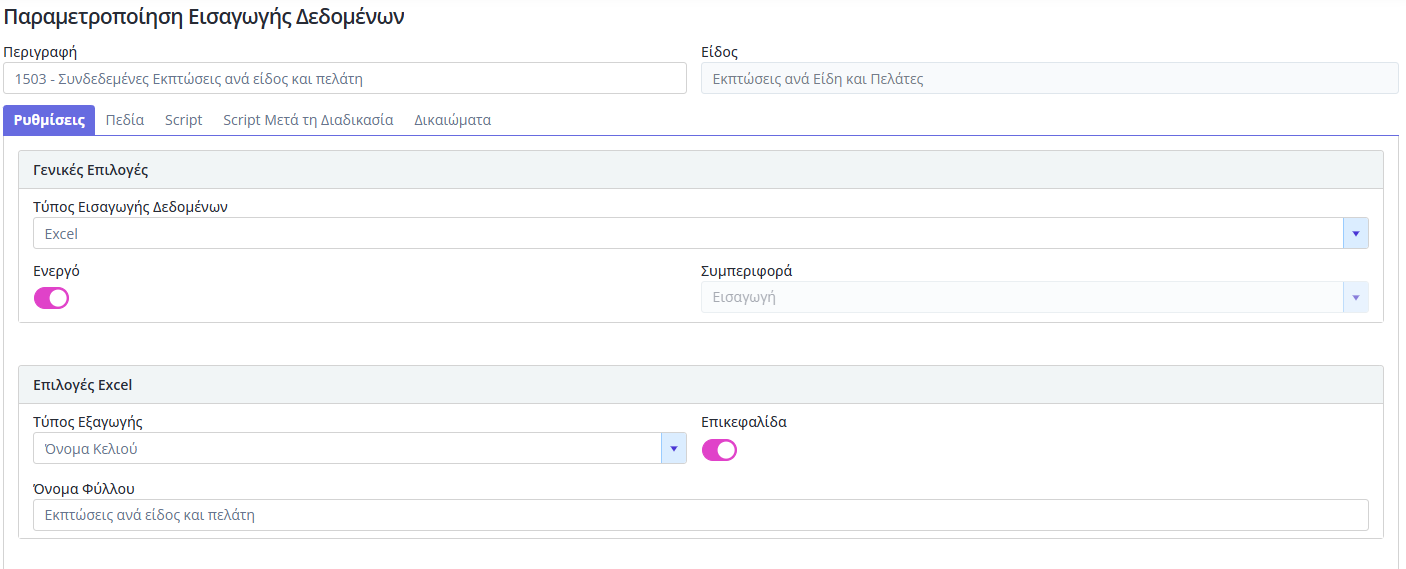This screenshot has width=1406, height=569.
Task: Open the Script tab
Action: click(x=183, y=120)
